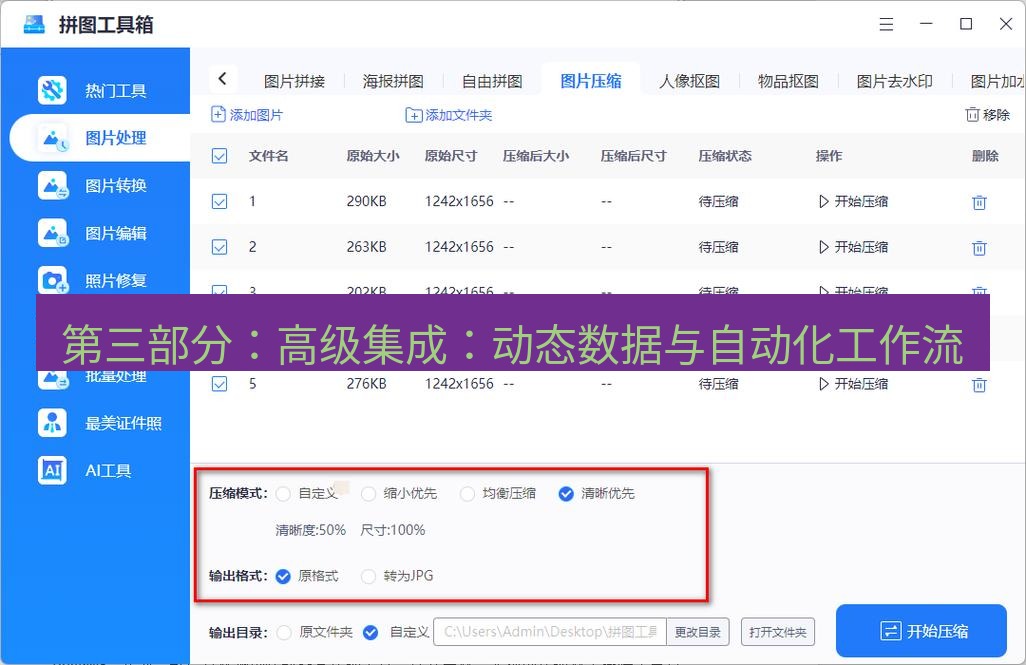This screenshot has height=665, width=1026.
Task: Select 清晰优先 compression mode
Action: click(x=566, y=494)
